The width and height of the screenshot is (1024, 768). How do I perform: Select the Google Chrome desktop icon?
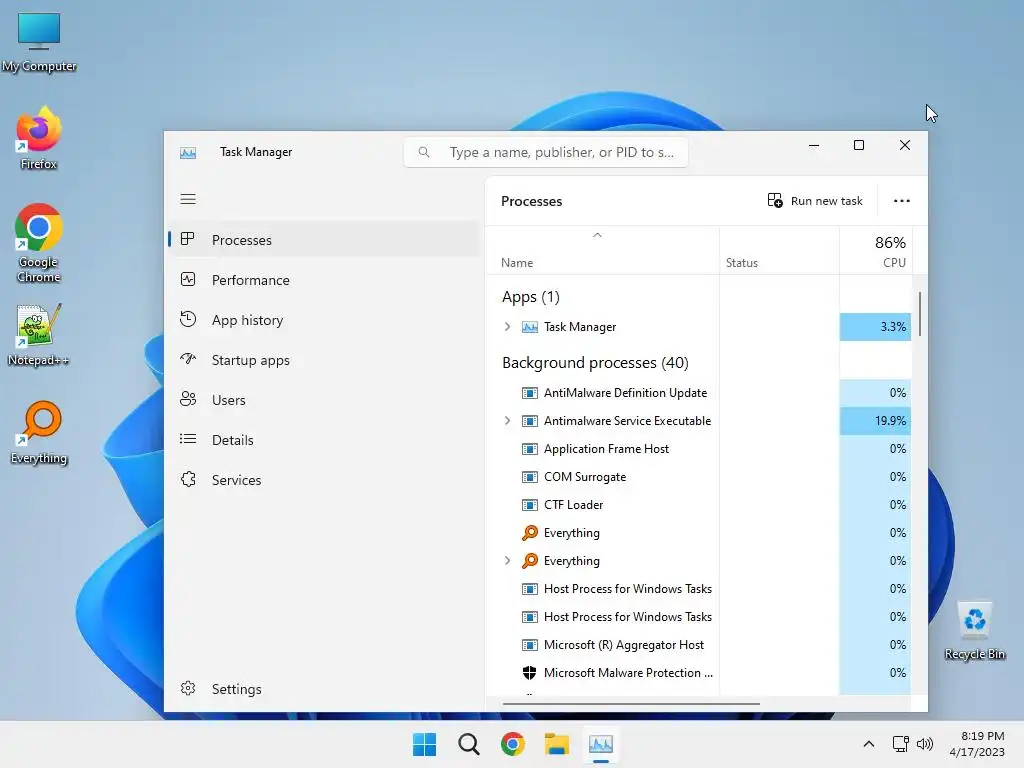(39, 243)
